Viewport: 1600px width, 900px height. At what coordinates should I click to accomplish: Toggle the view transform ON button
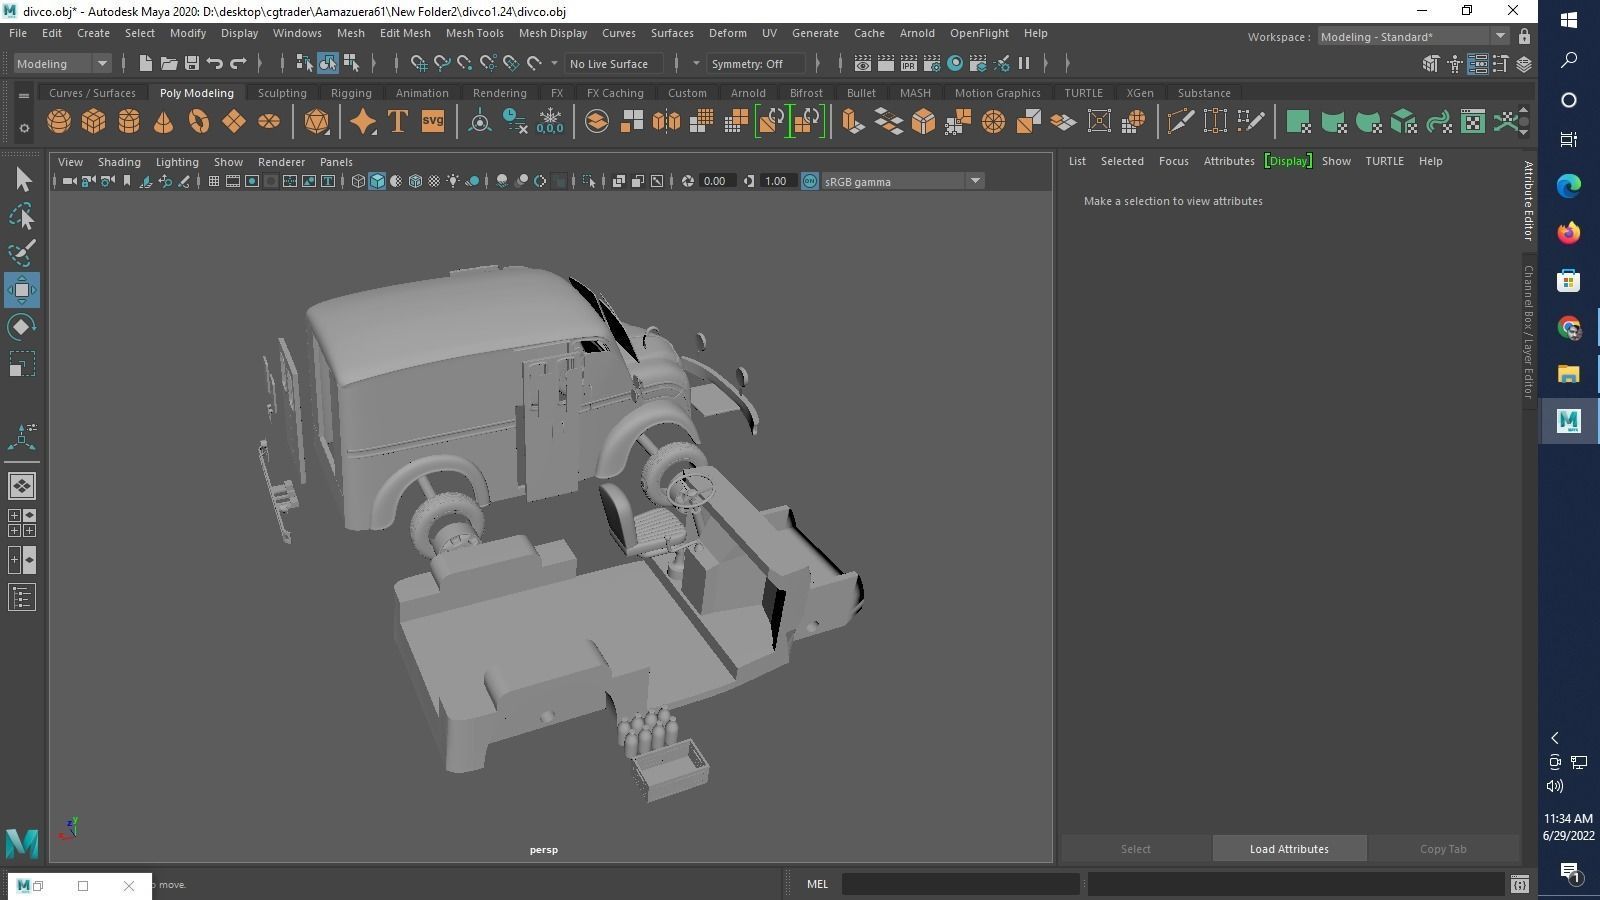(810, 181)
